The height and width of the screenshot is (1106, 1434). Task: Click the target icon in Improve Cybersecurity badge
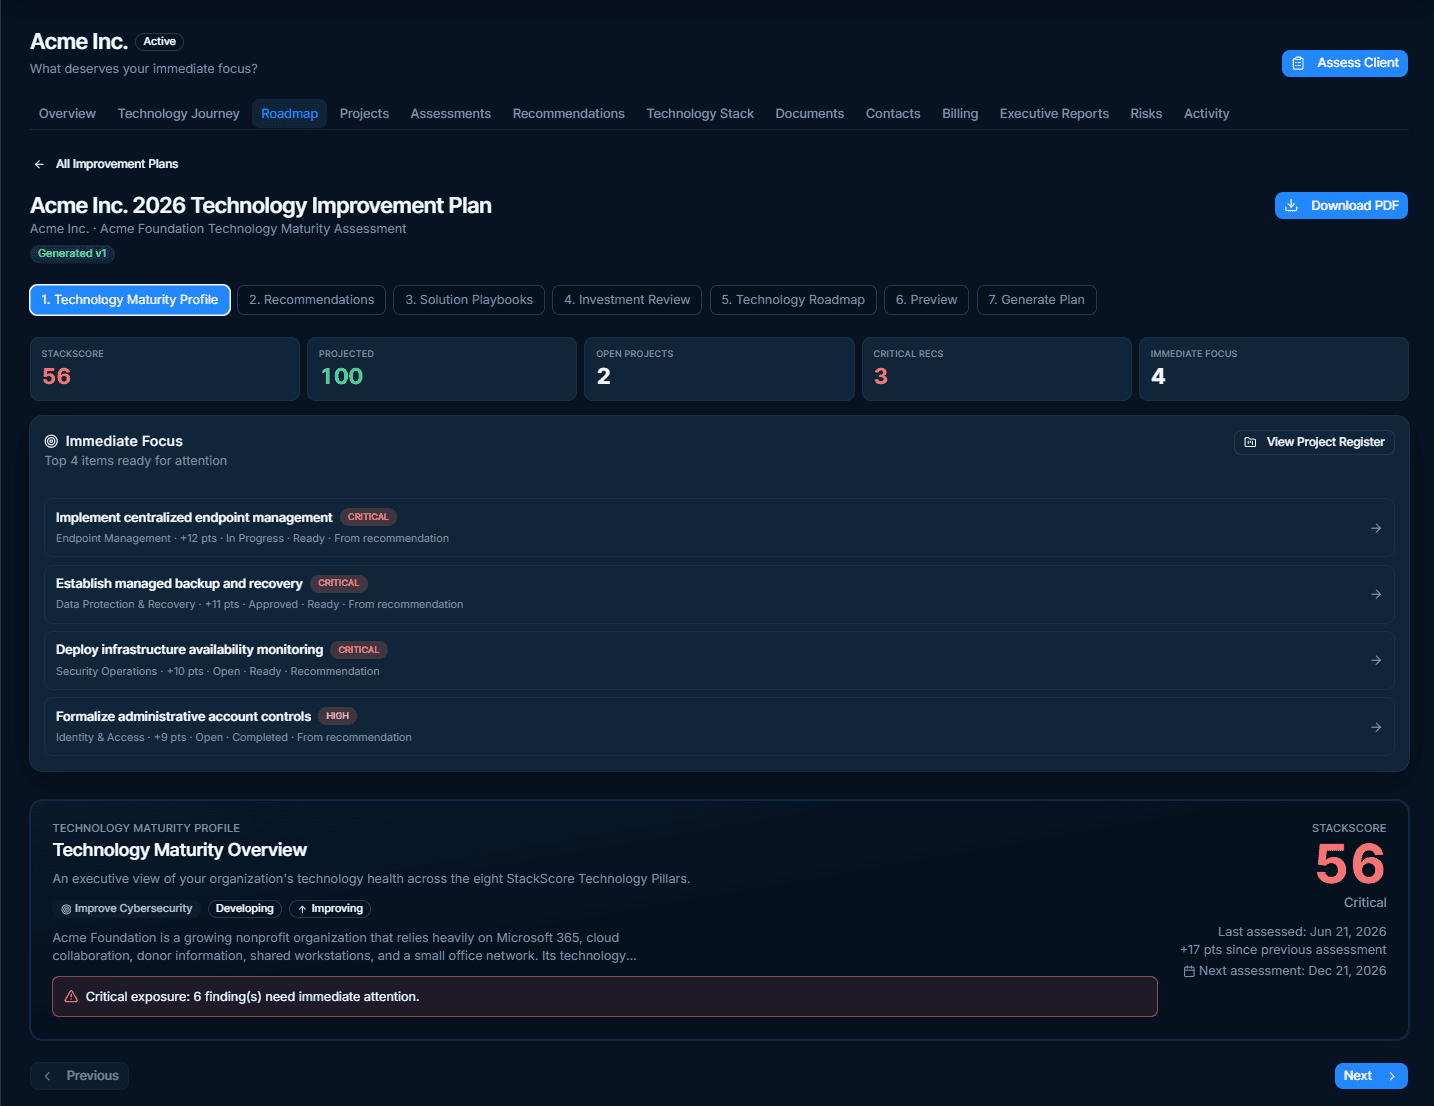pyautogui.click(x=66, y=909)
